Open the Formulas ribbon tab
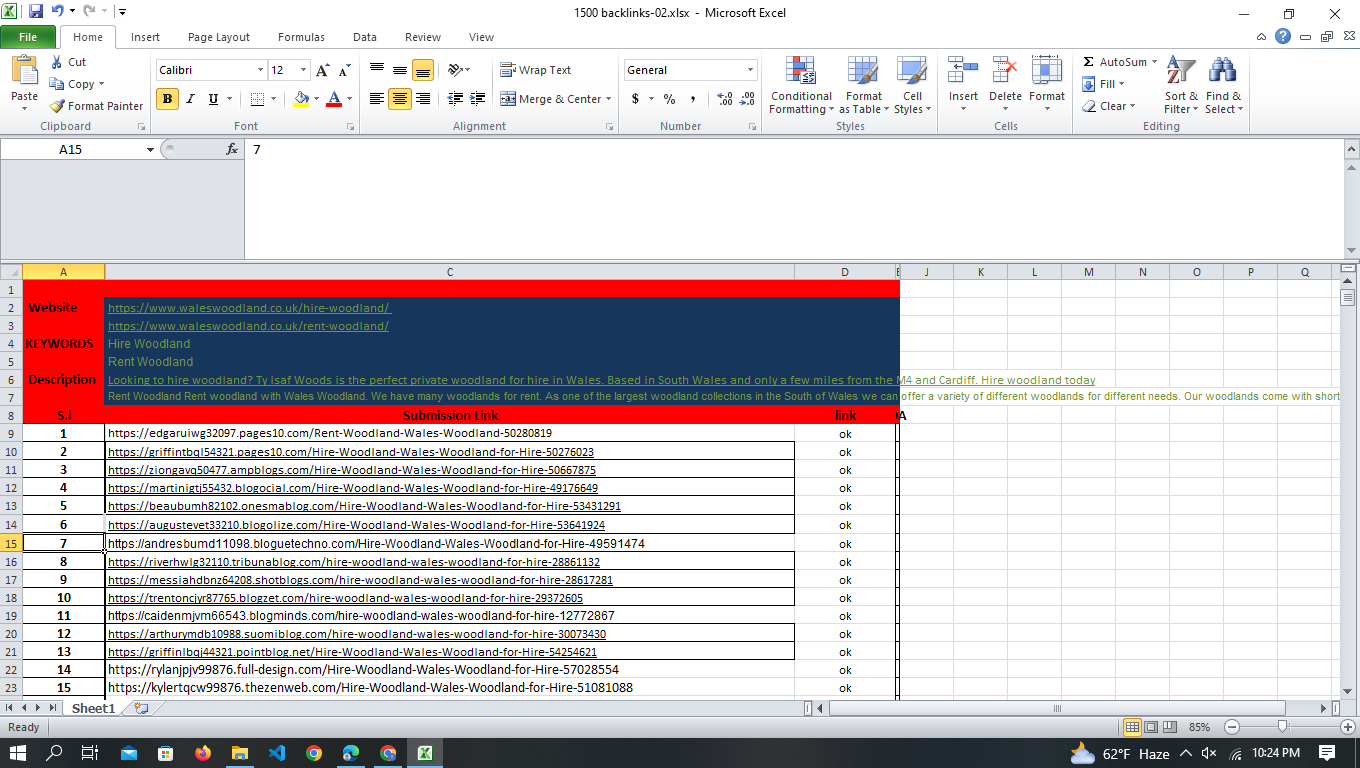Image resolution: width=1360 pixels, height=768 pixels. (x=301, y=37)
